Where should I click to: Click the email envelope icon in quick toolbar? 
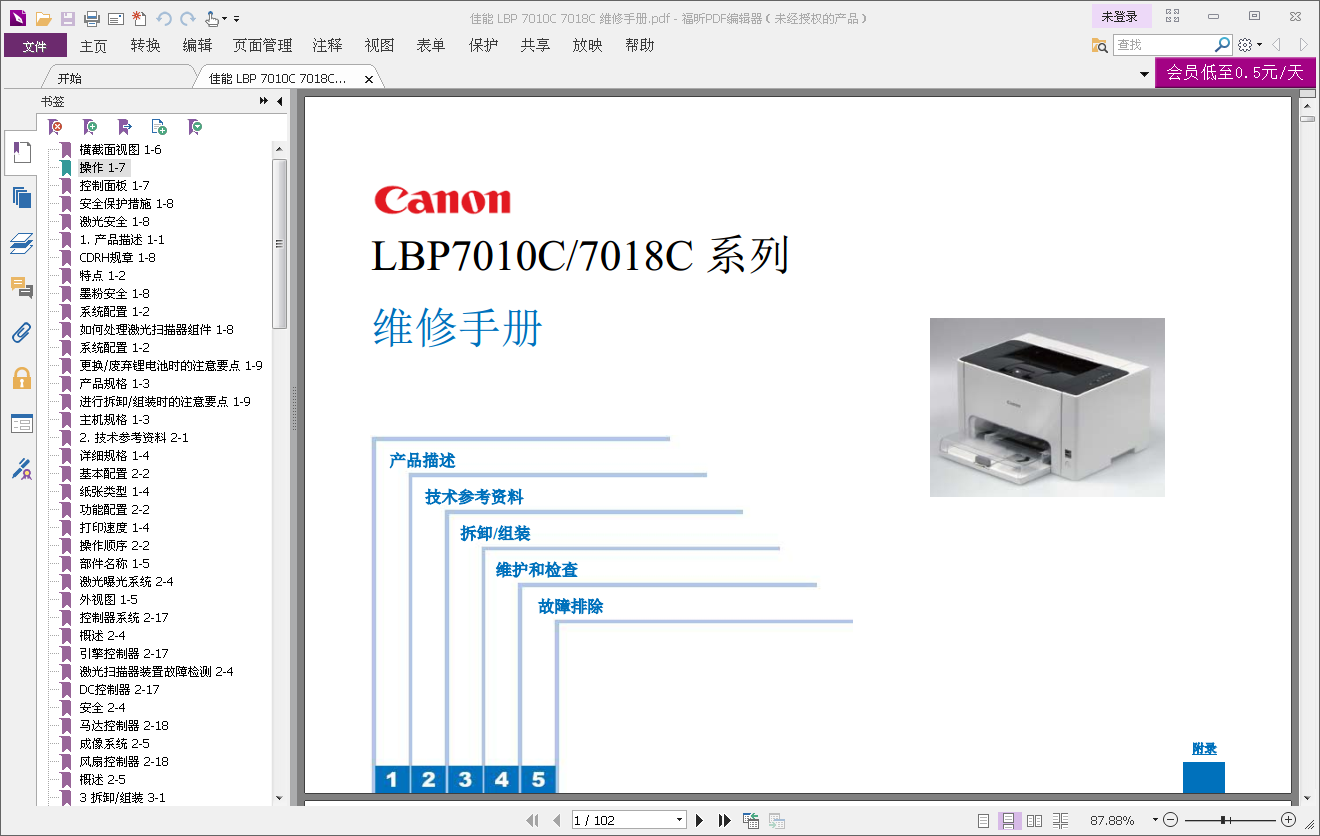(116, 18)
